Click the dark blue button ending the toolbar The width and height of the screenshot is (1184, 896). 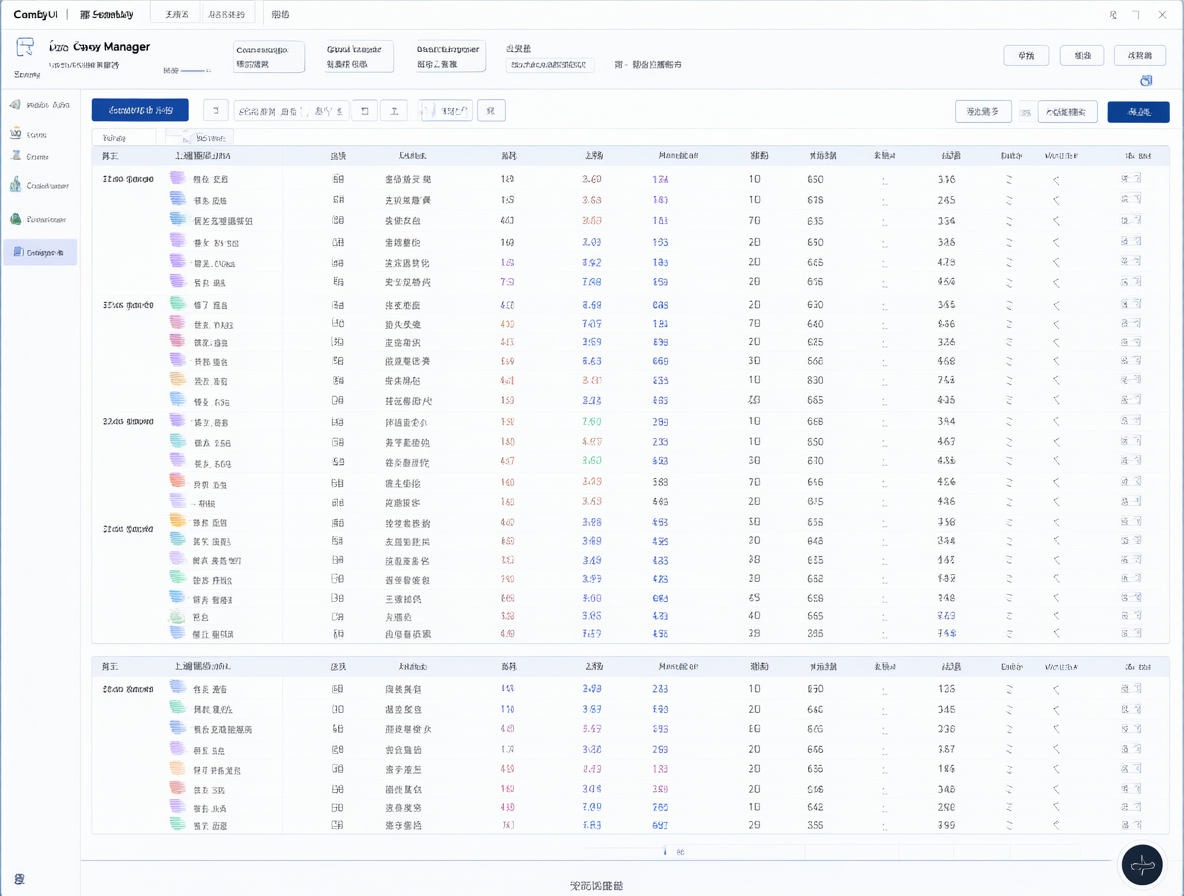point(1139,112)
